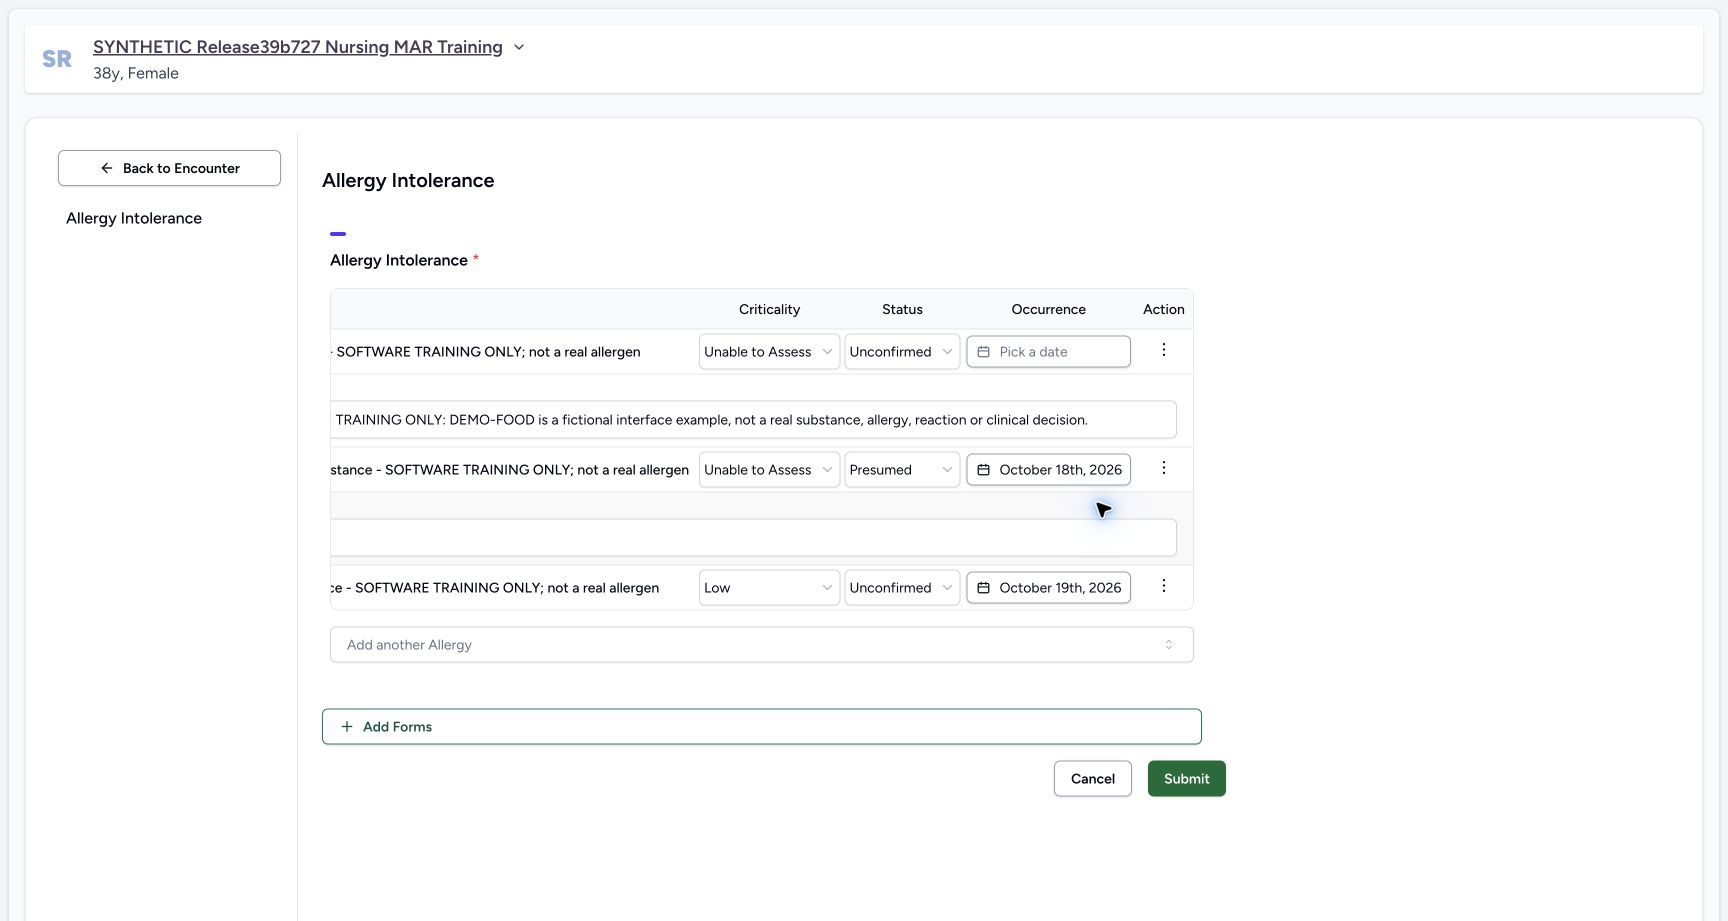Click the allergen name in the Low criticality row

(x=495, y=588)
